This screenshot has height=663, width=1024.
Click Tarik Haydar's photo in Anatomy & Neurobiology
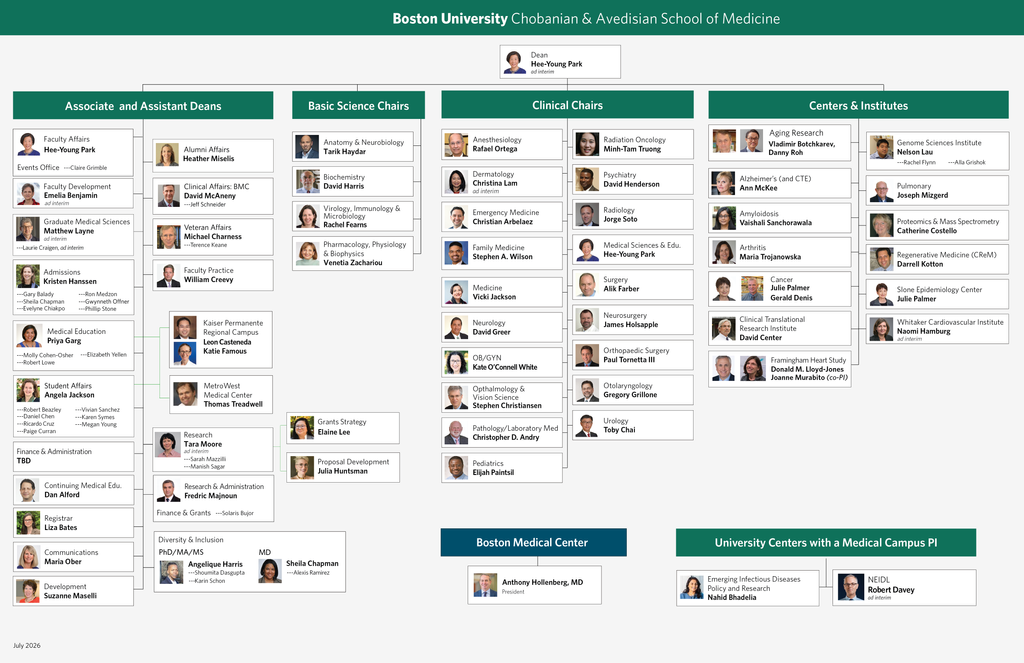coord(307,147)
